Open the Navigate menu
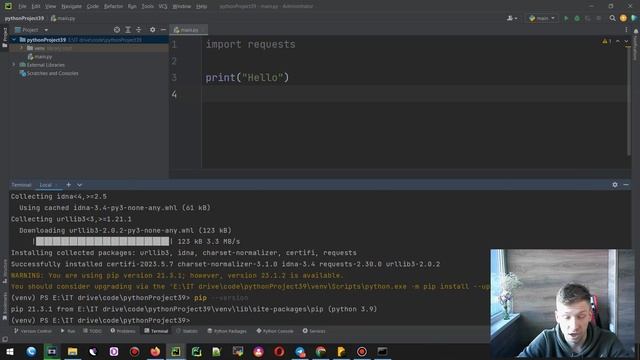This screenshot has height=360, width=640. [71, 6]
